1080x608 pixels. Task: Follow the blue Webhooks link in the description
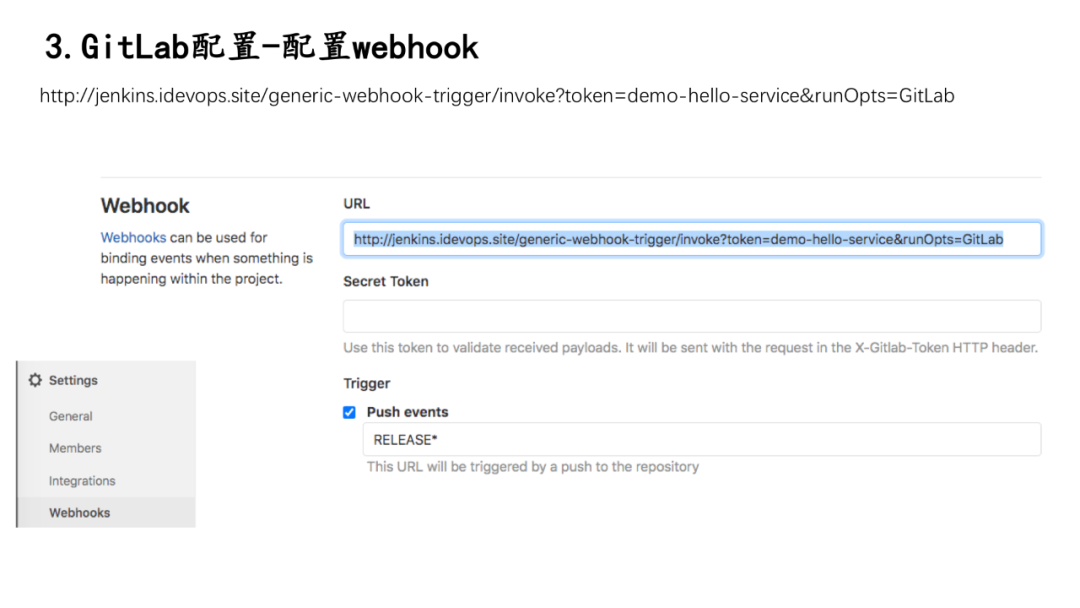pos(133,238)
